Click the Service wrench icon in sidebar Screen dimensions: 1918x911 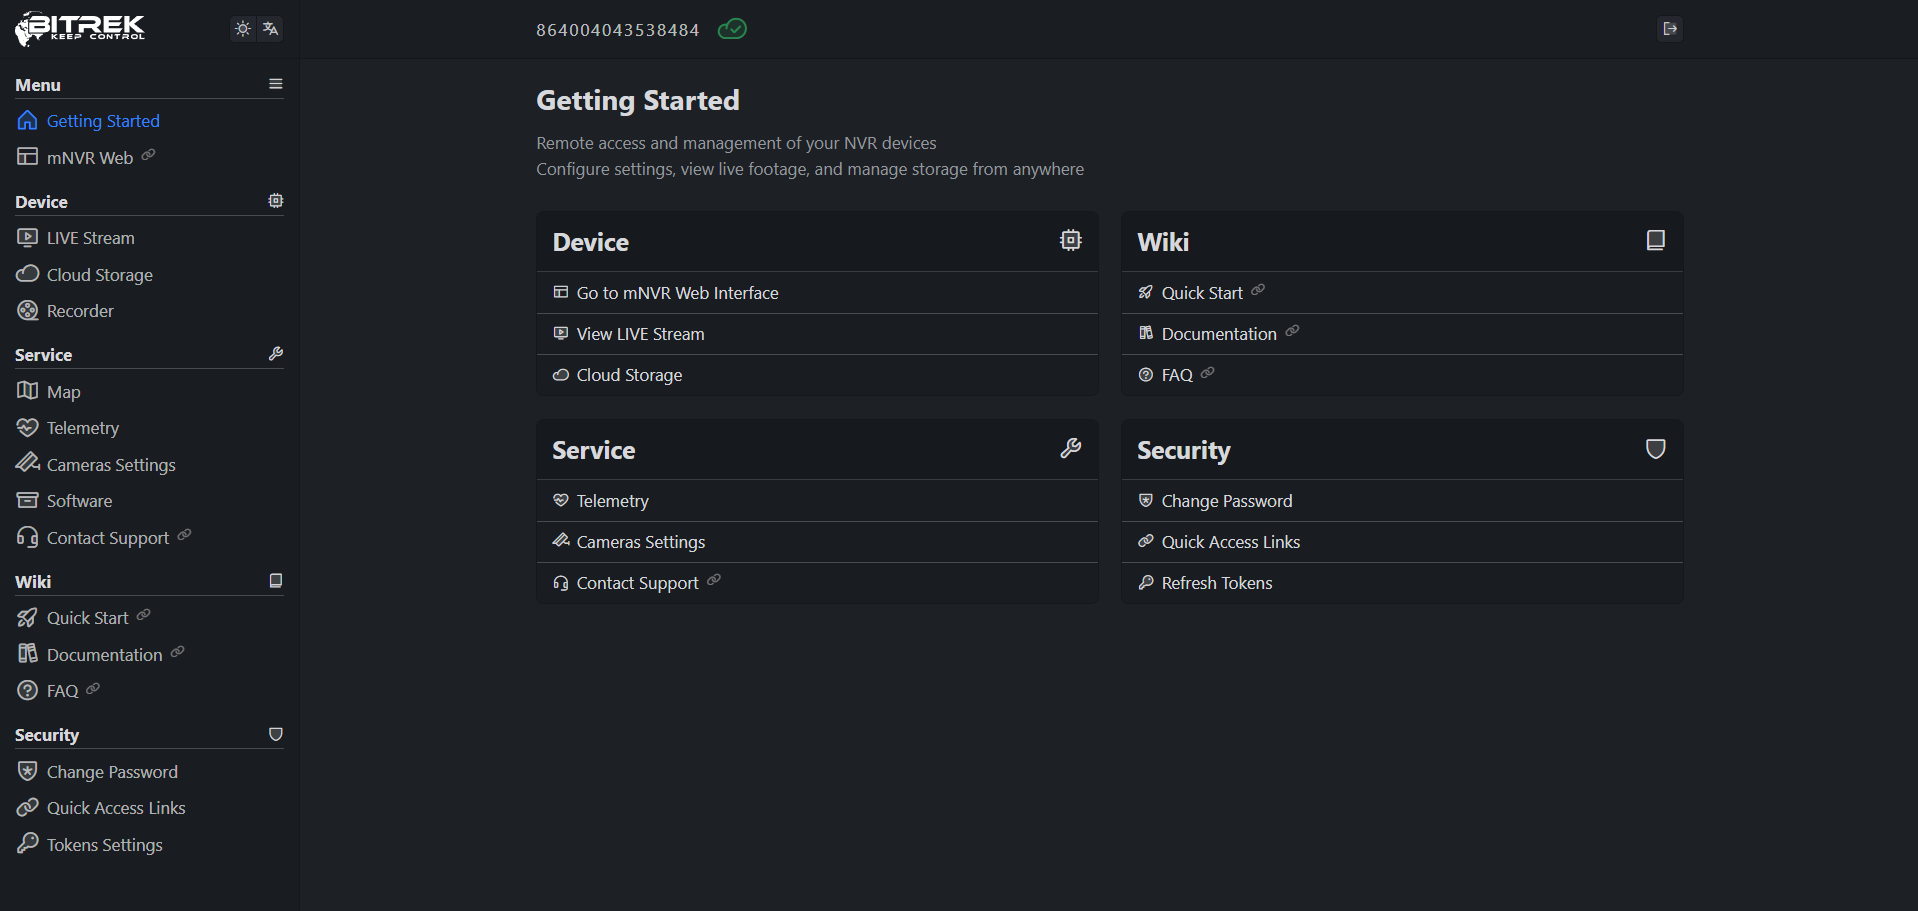(x=276, y=354)
